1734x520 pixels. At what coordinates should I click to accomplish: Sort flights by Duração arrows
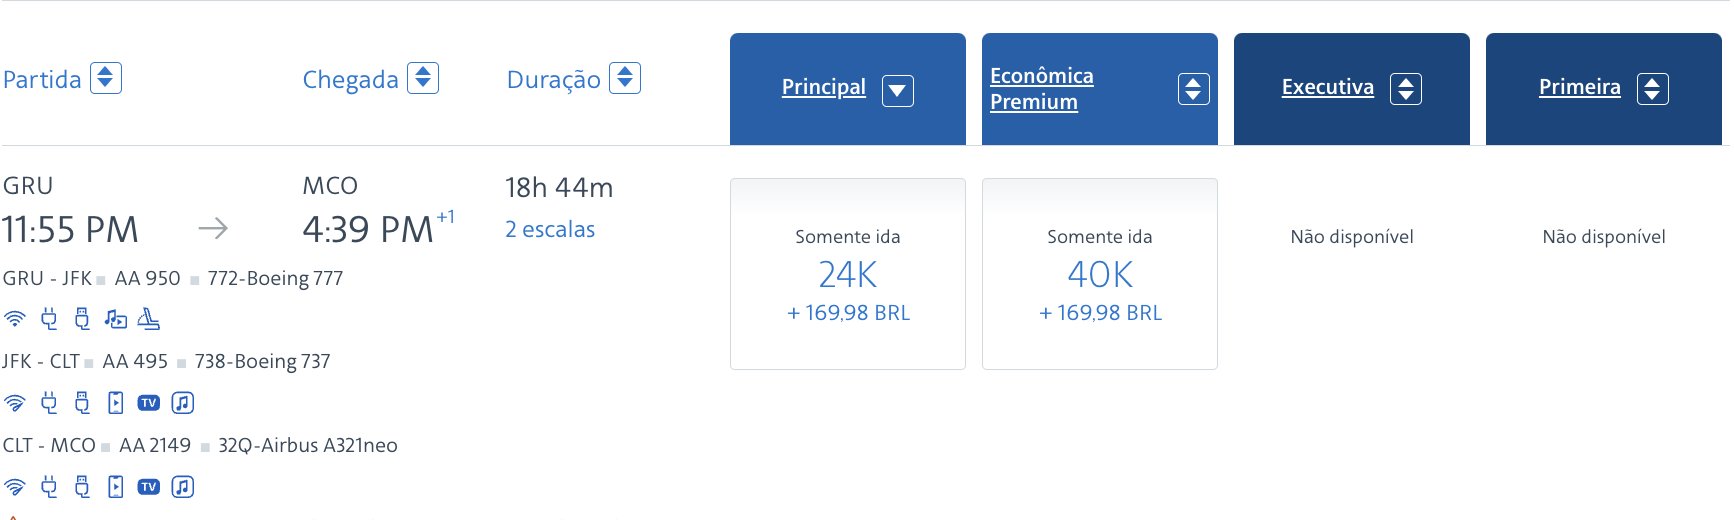(x=625, y=78)
